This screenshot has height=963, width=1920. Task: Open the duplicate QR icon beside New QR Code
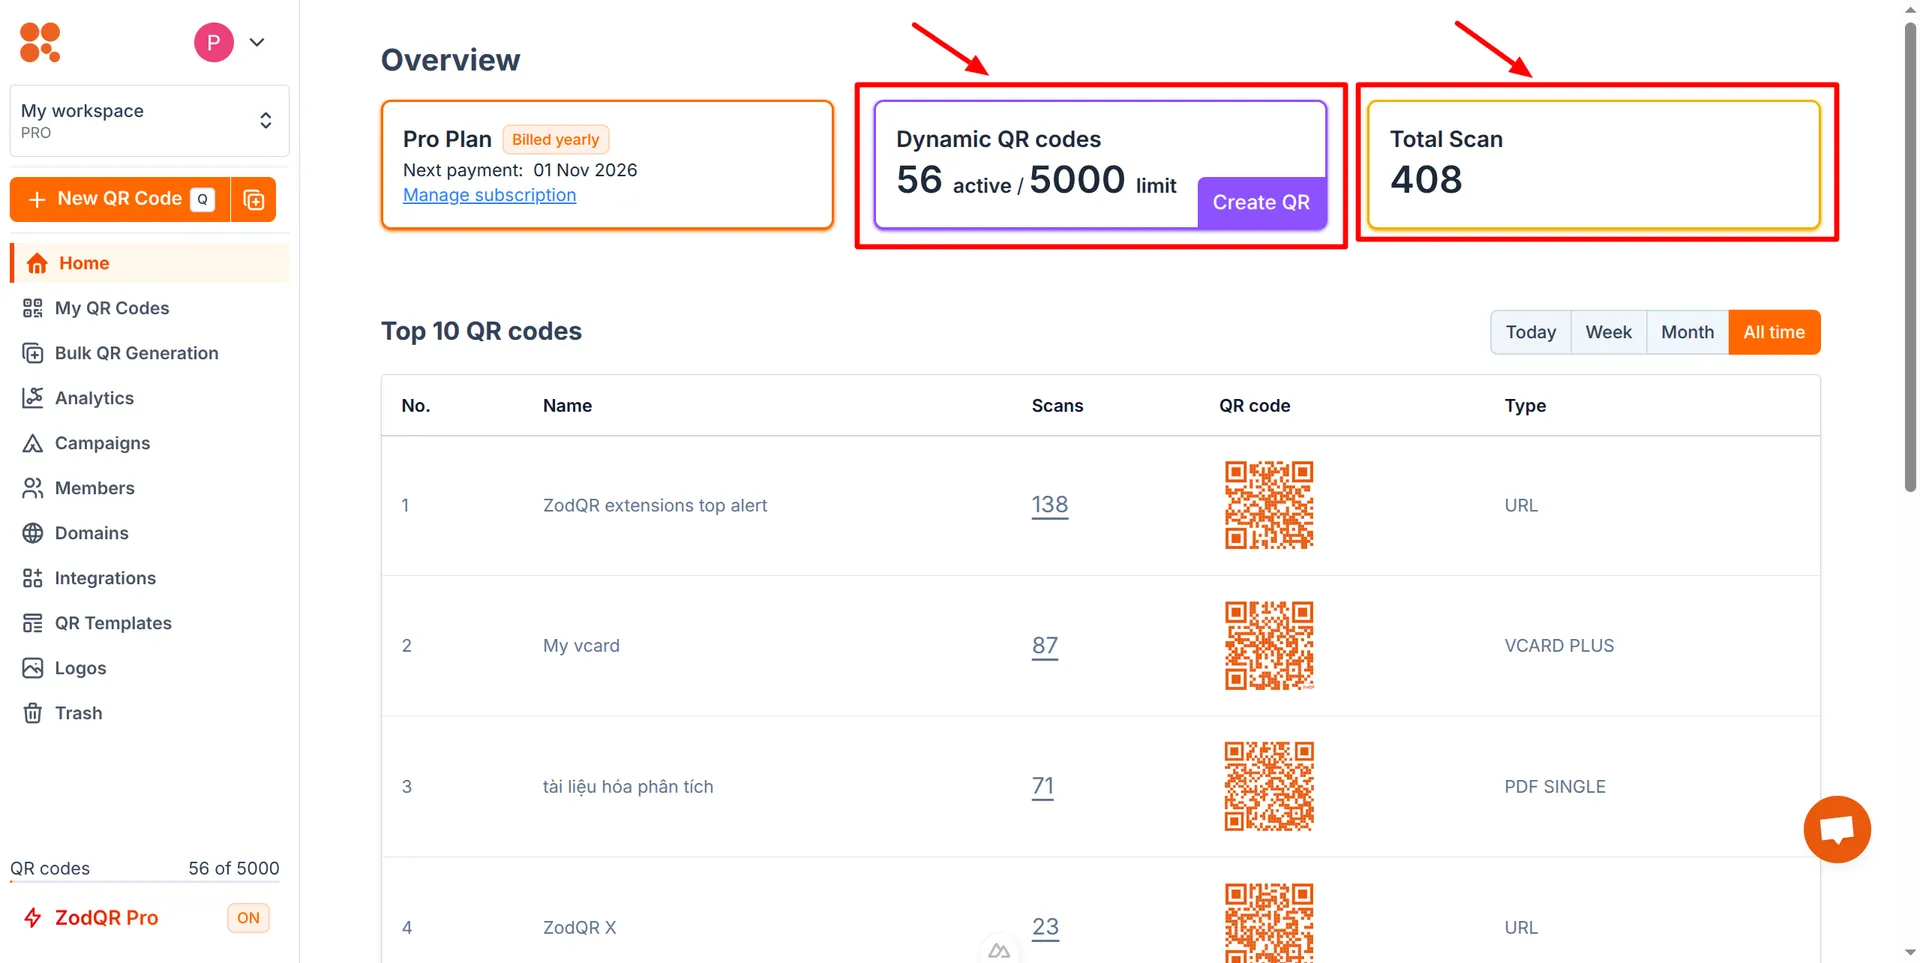tap(254, 200)
